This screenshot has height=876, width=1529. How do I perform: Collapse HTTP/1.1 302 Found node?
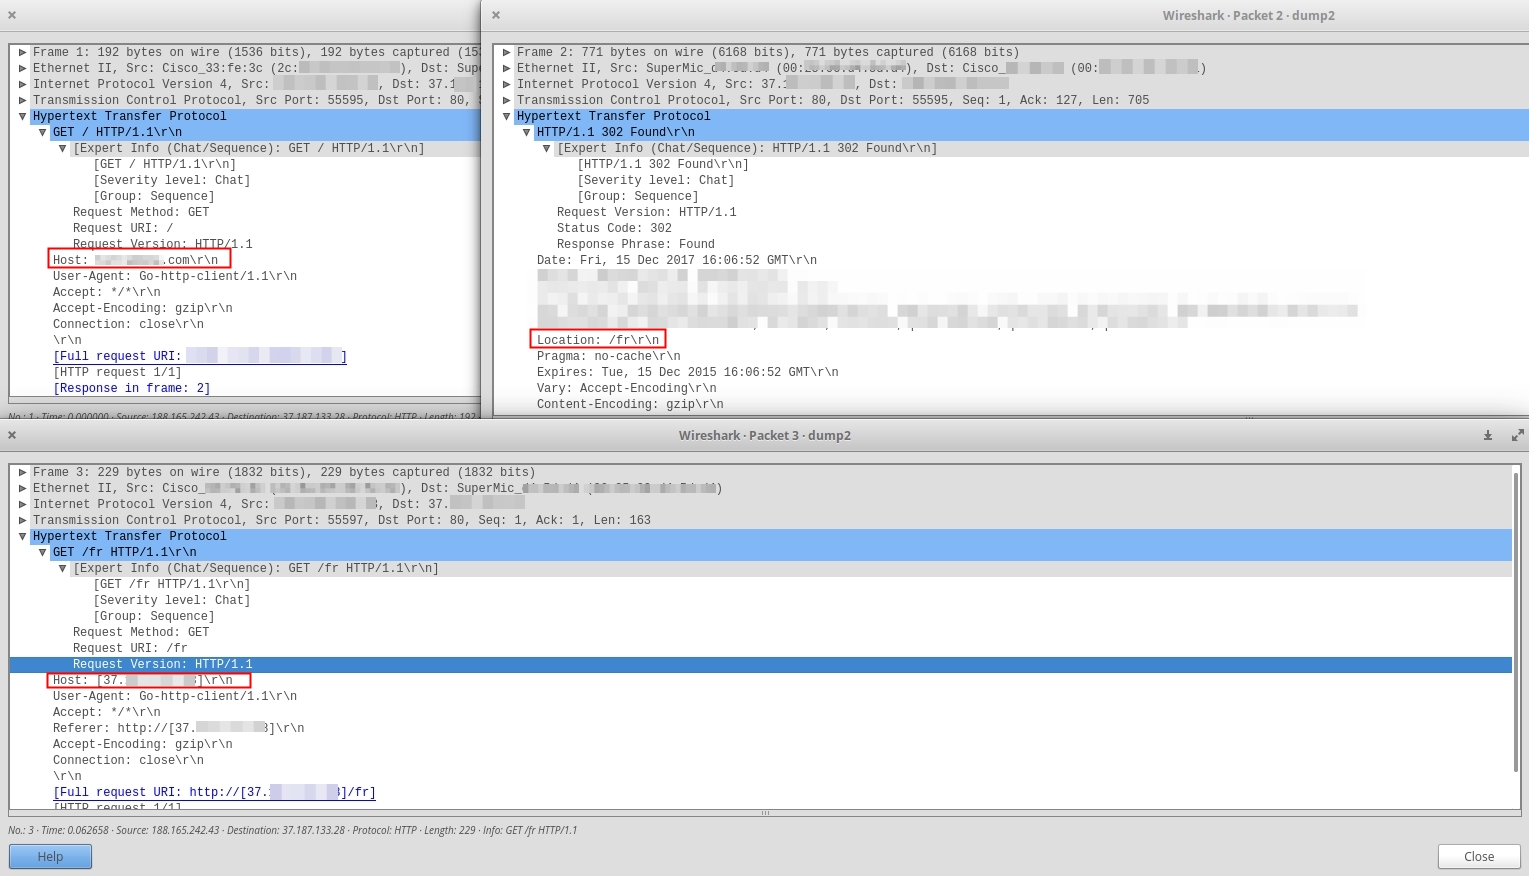click(x=526, y=132)
